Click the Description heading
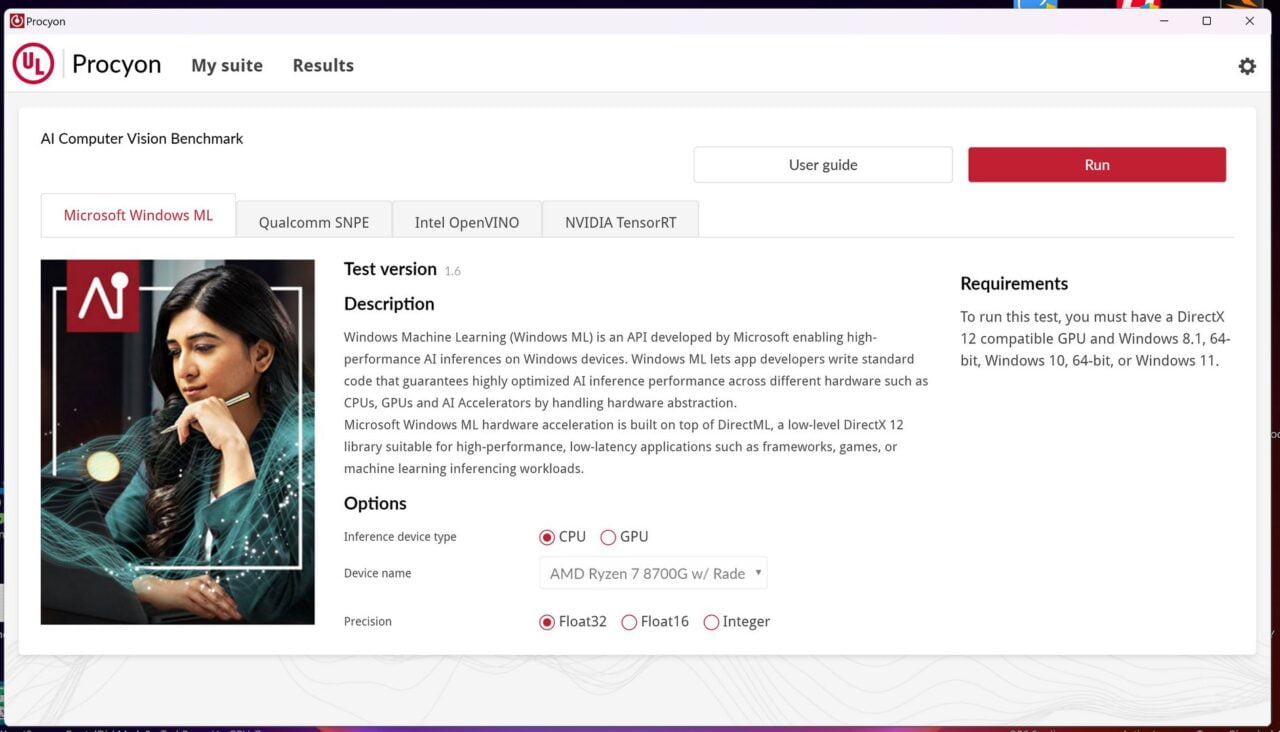The image size is (1280, 732). [389, 304]
